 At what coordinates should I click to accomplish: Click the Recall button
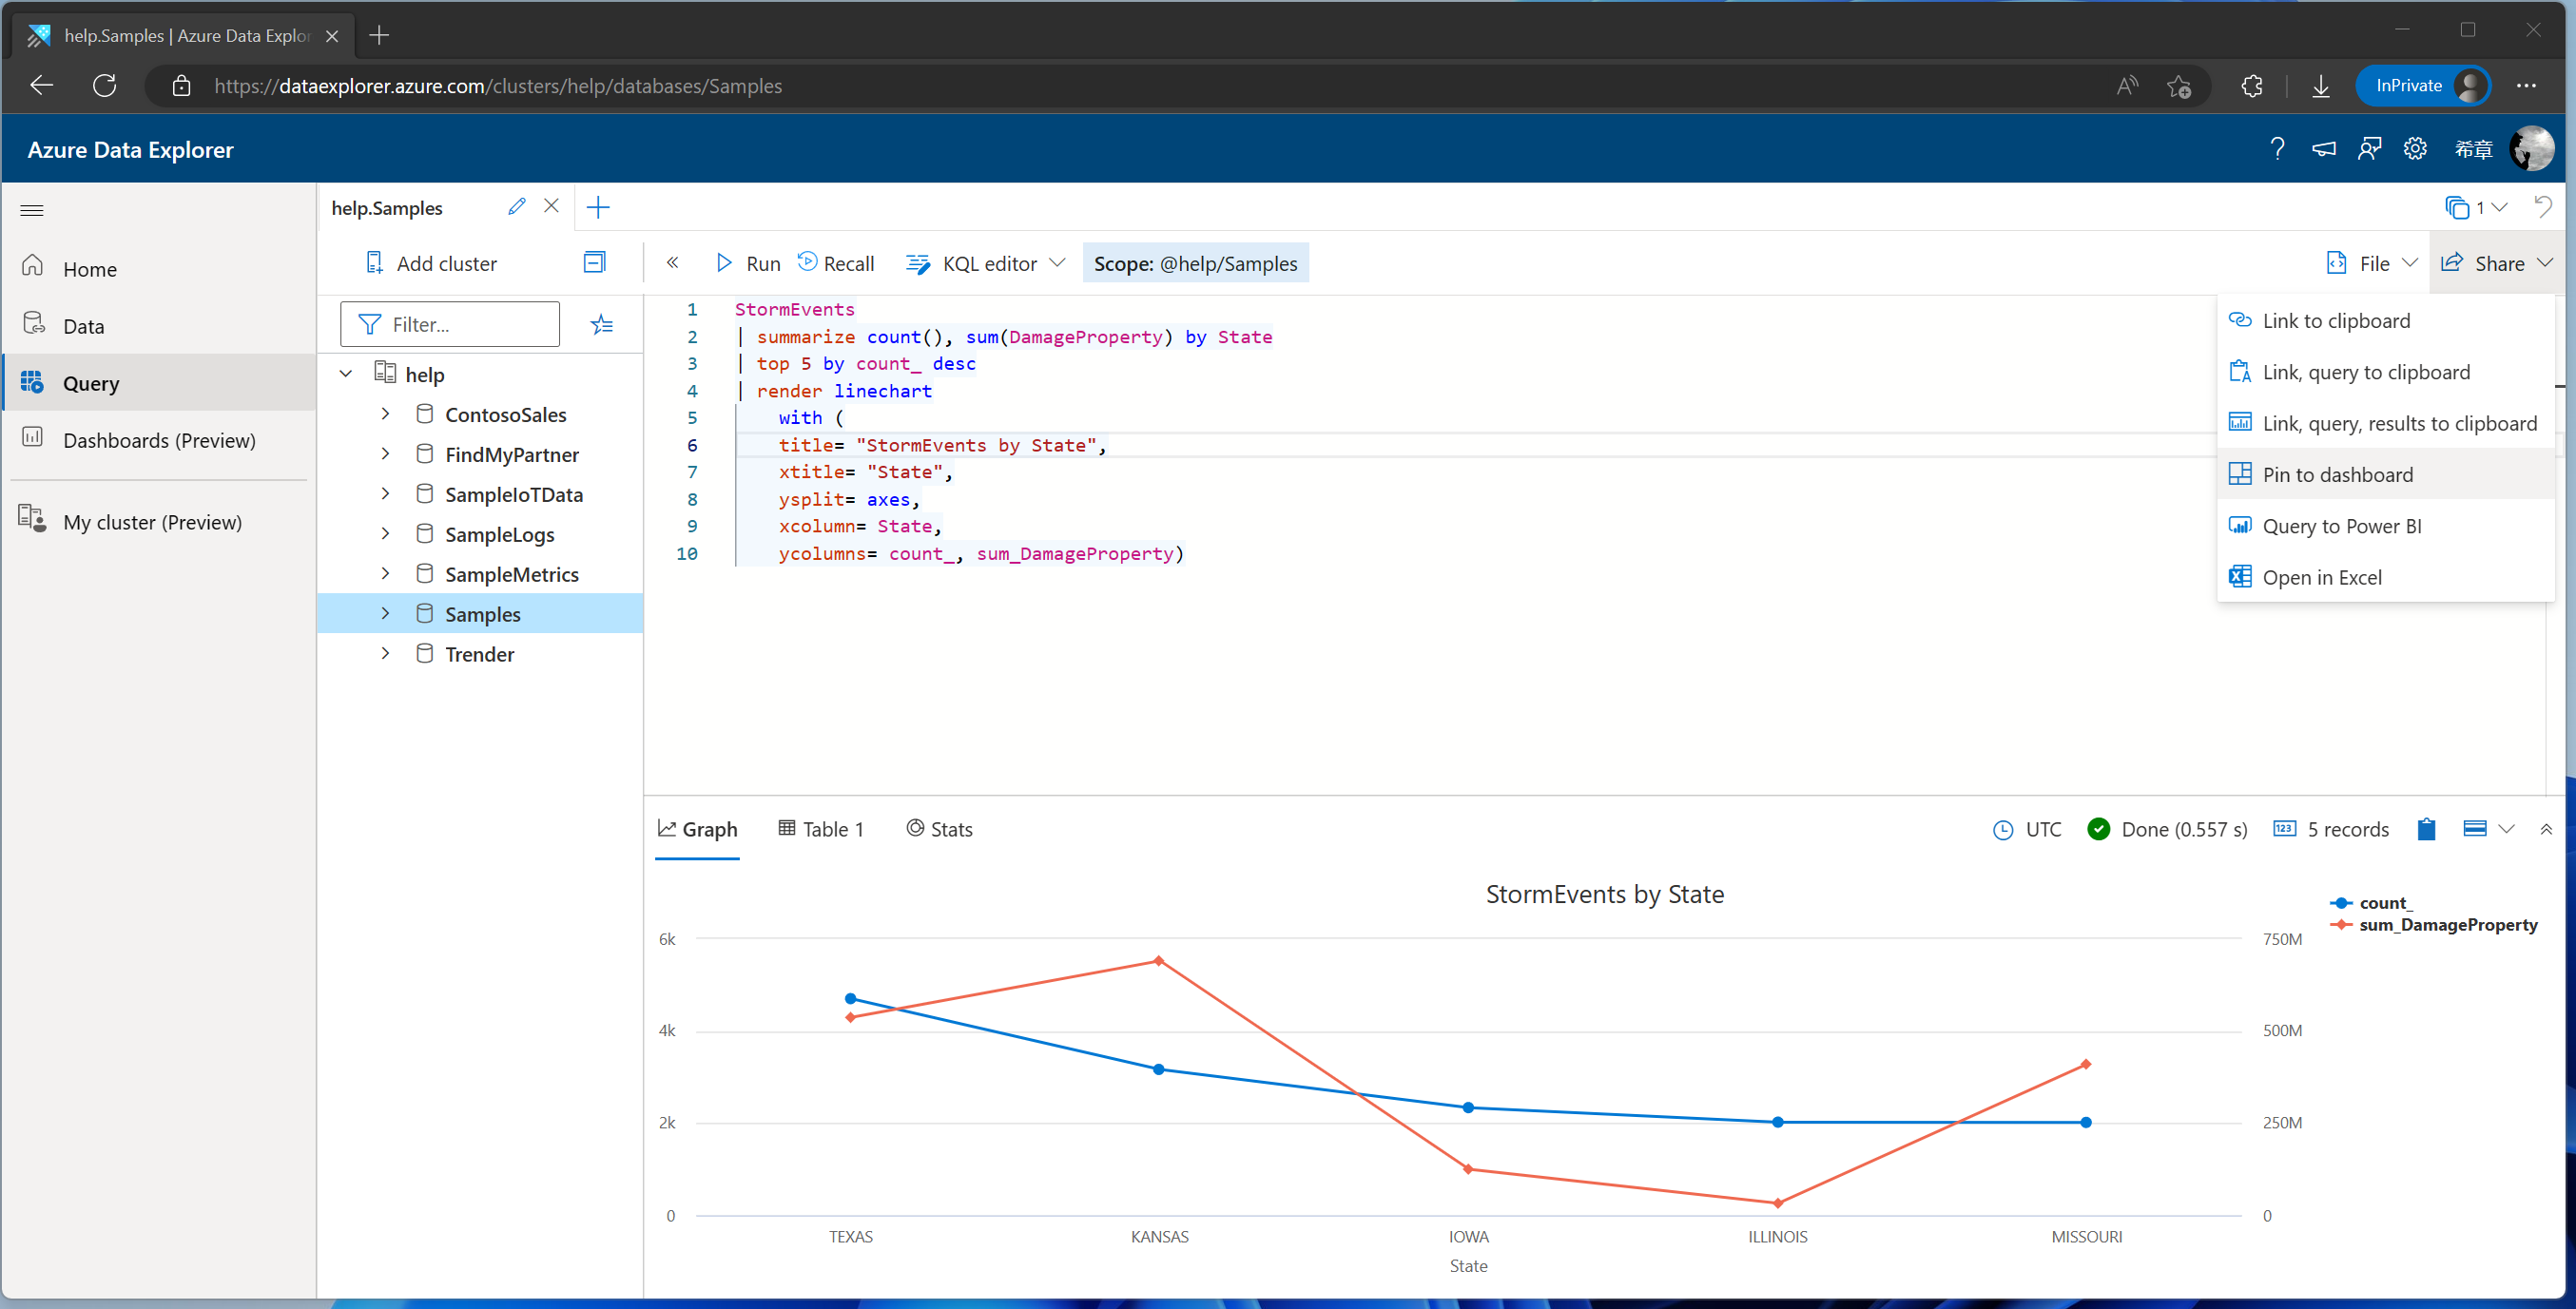(836, 263)
